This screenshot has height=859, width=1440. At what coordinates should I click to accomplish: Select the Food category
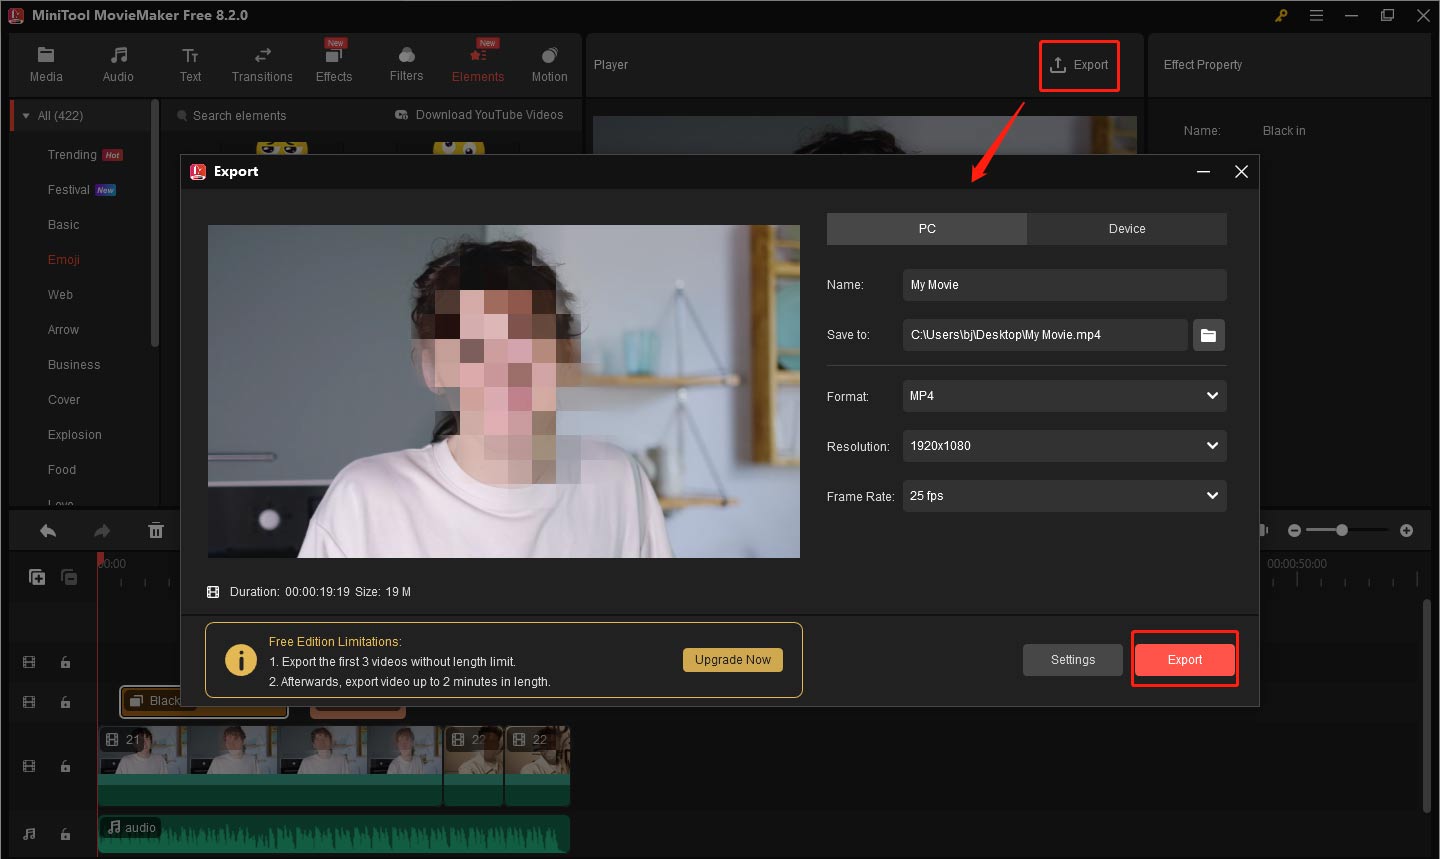62,470
